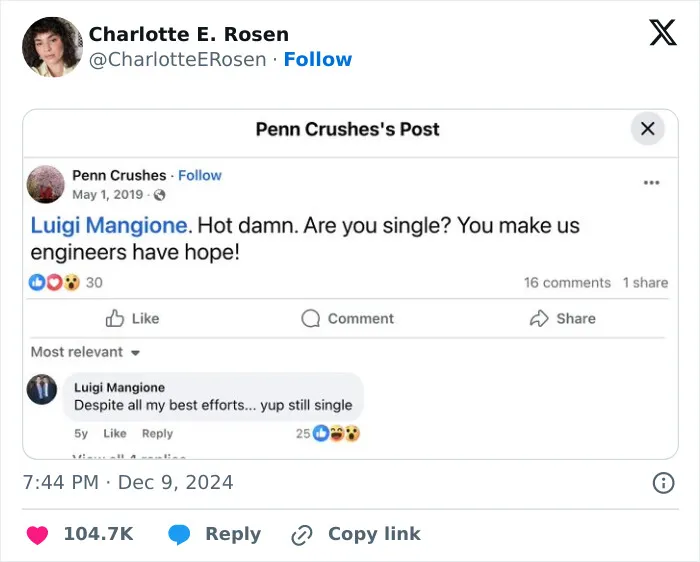Click the Like button under the post

[132, 318]
